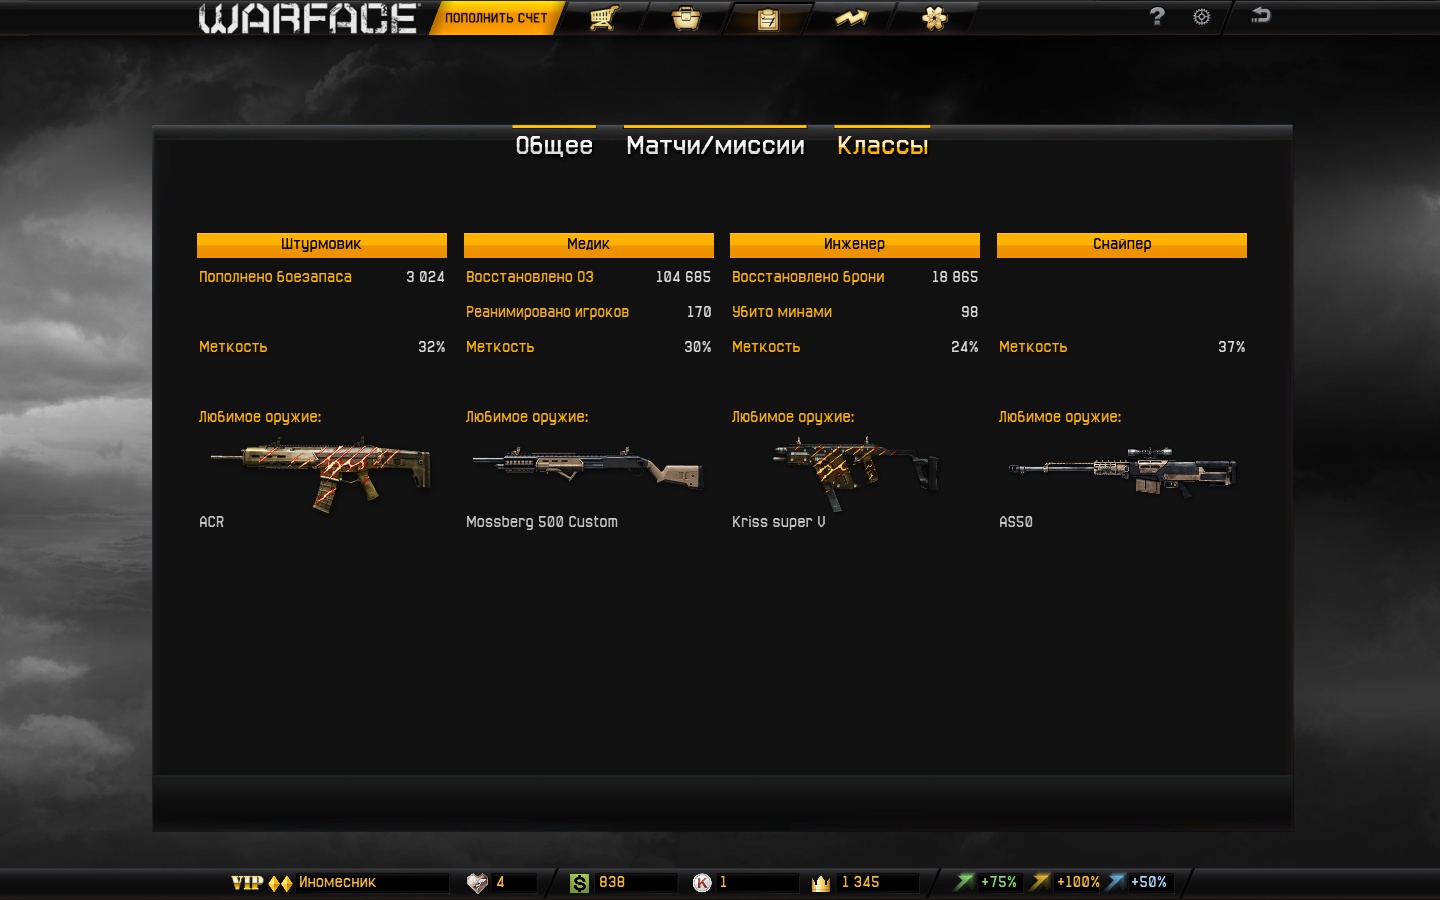
Task: Click the Восстановлено брони stat label
Action: tap(808, 277)
